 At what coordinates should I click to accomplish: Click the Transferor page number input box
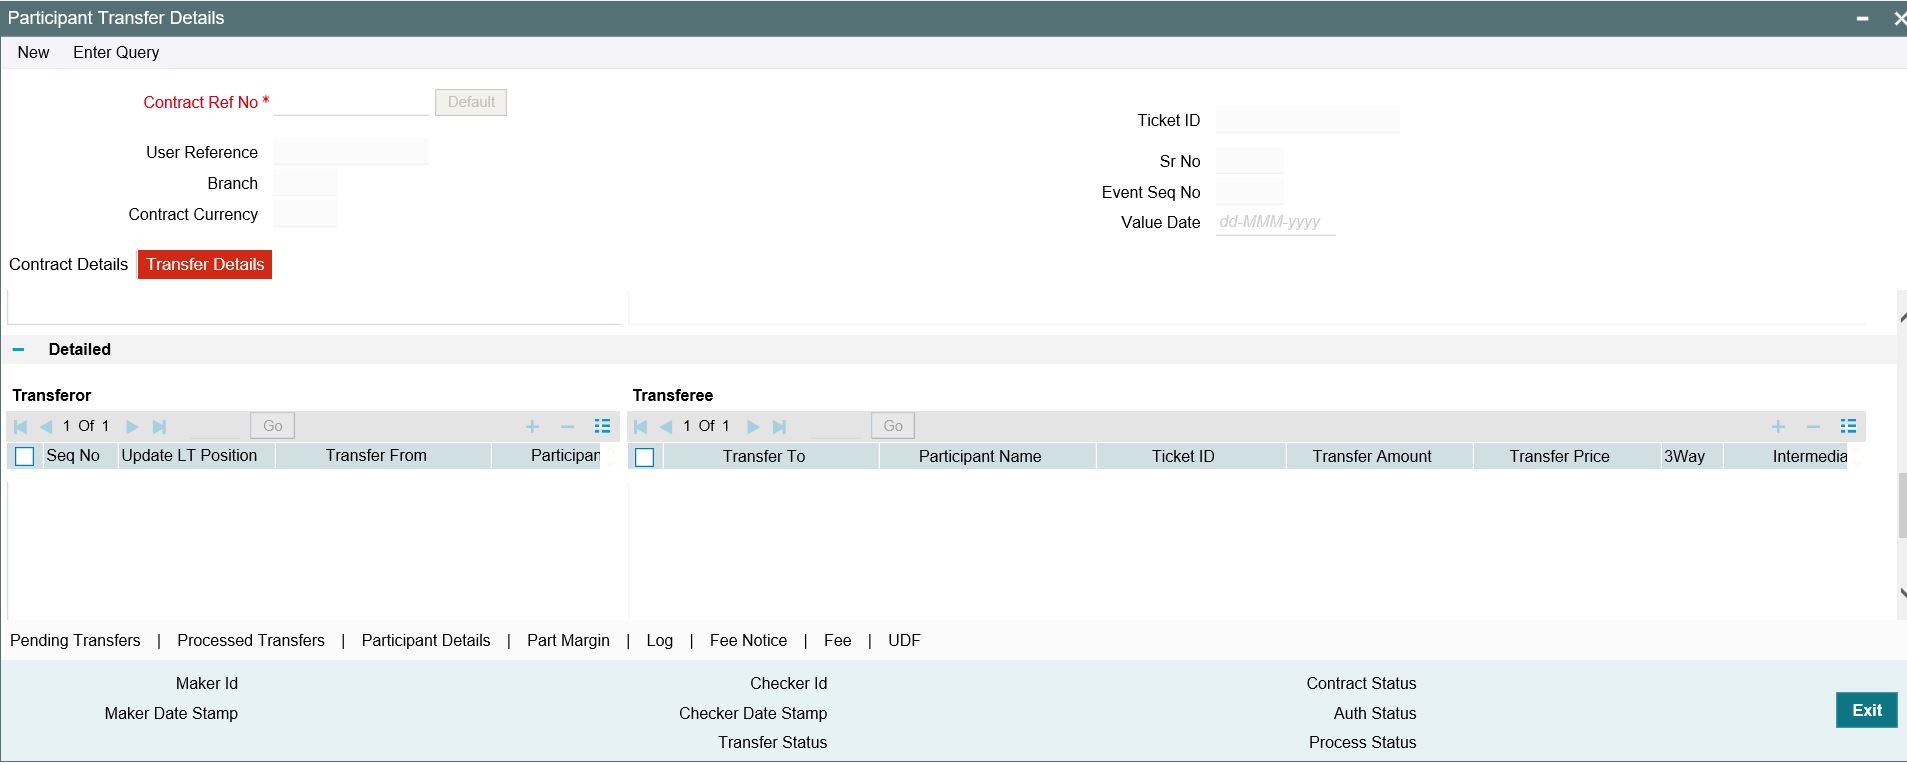click(216, 426)
